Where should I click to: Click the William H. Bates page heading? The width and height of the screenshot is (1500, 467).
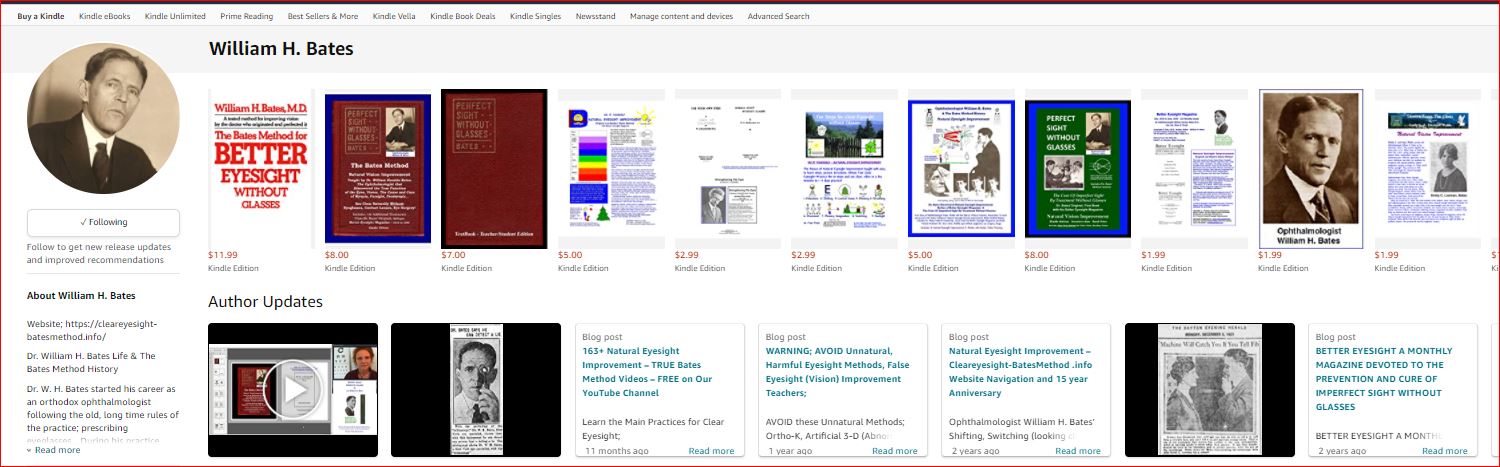click(281, 48)
